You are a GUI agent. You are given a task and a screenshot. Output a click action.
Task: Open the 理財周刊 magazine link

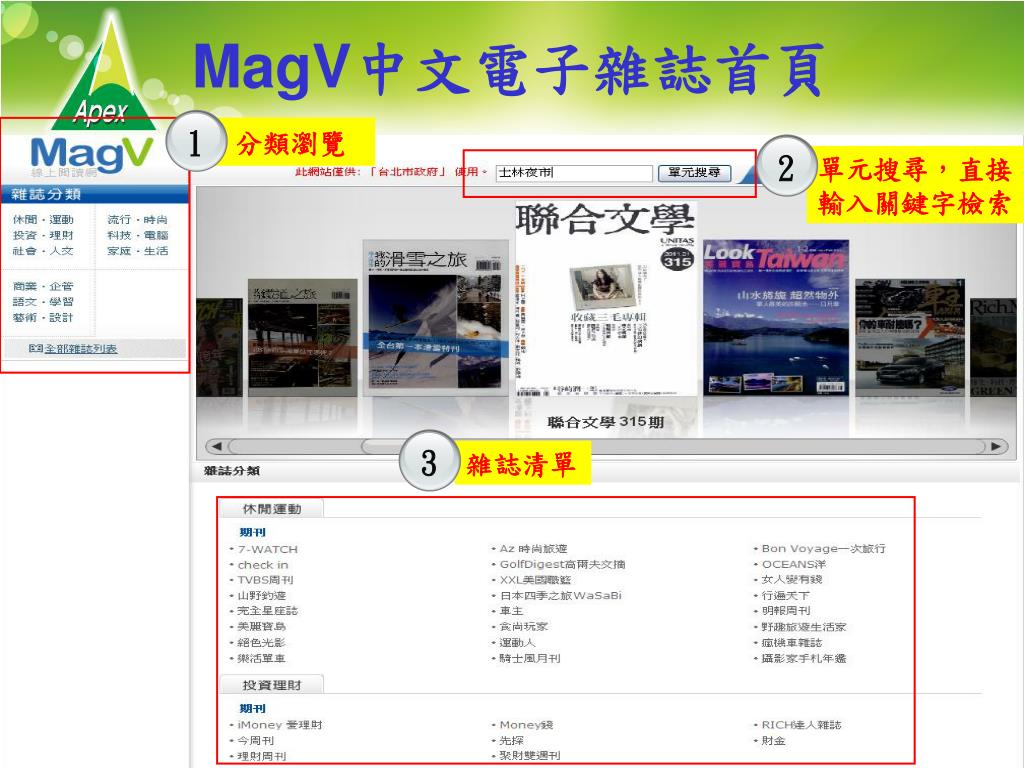(x=261, y=756)
